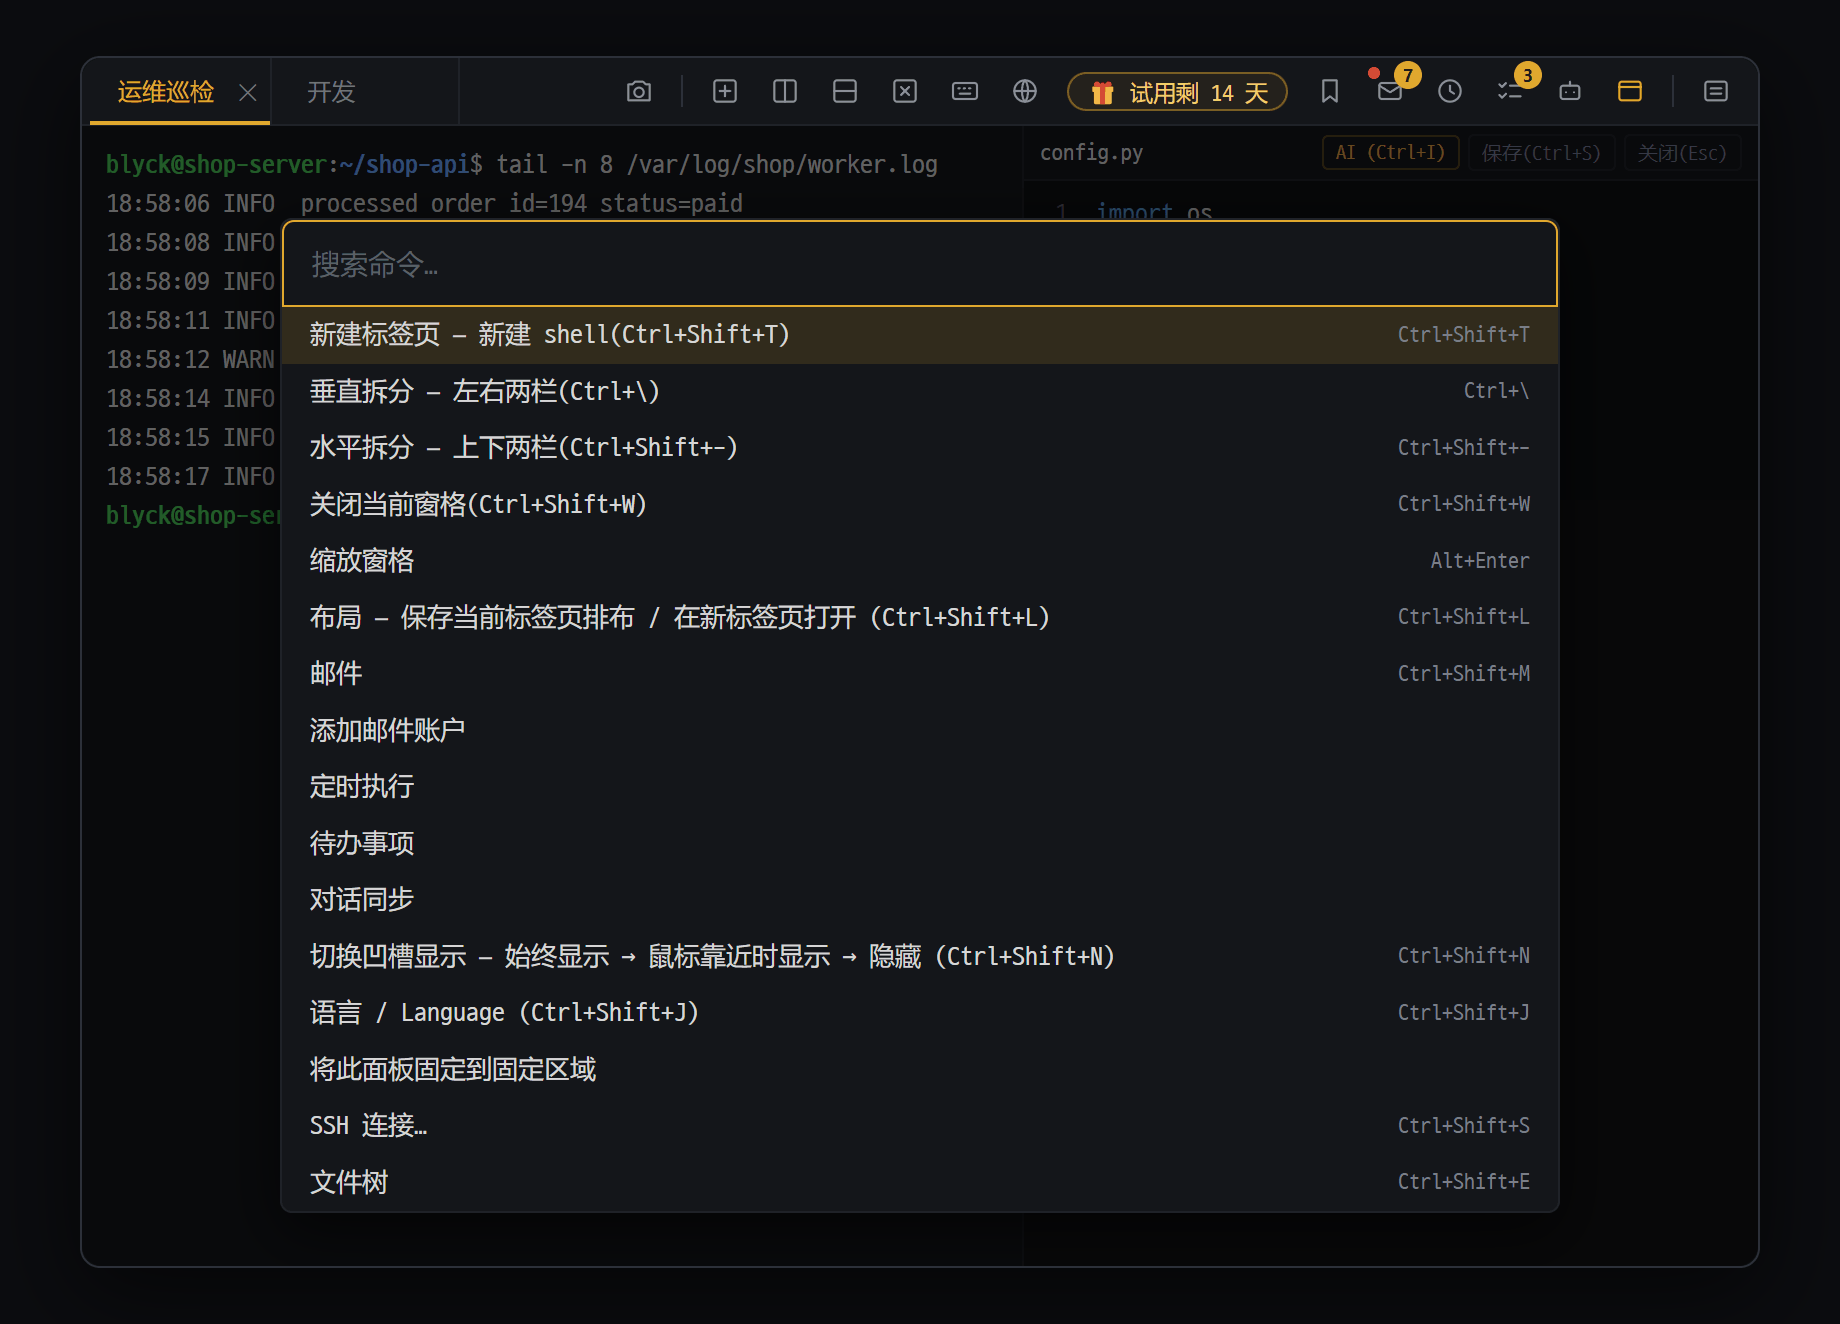Screen dimensions: 1840x1324
Task: Select 水平拆分 – 上下两栏 command
Action: (920, 448)
